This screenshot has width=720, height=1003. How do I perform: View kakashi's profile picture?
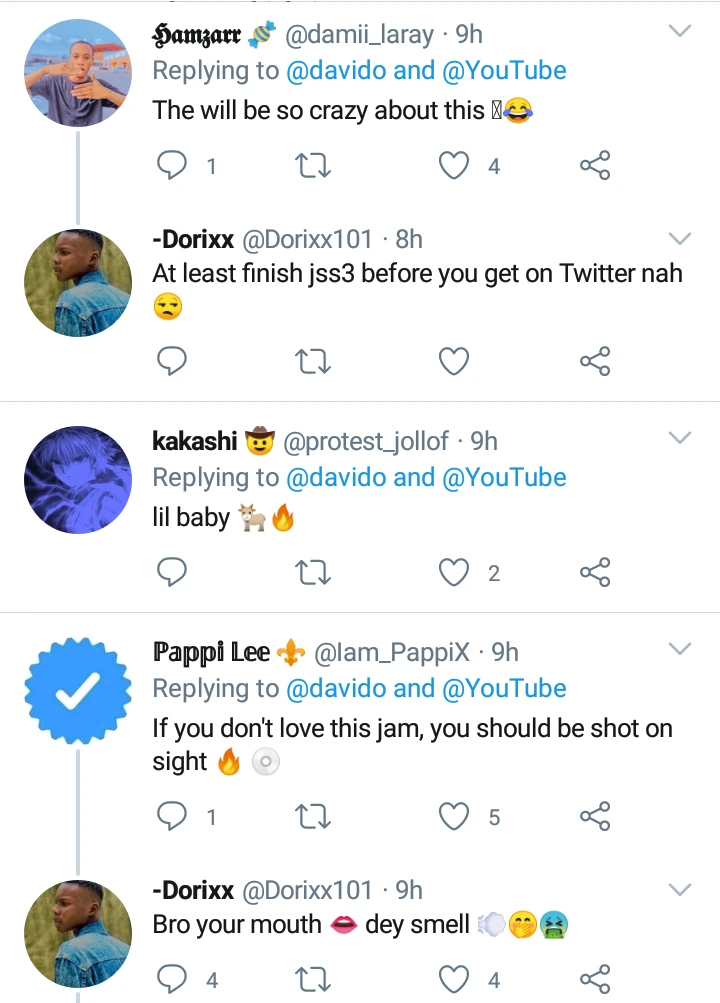click(78, 479)
